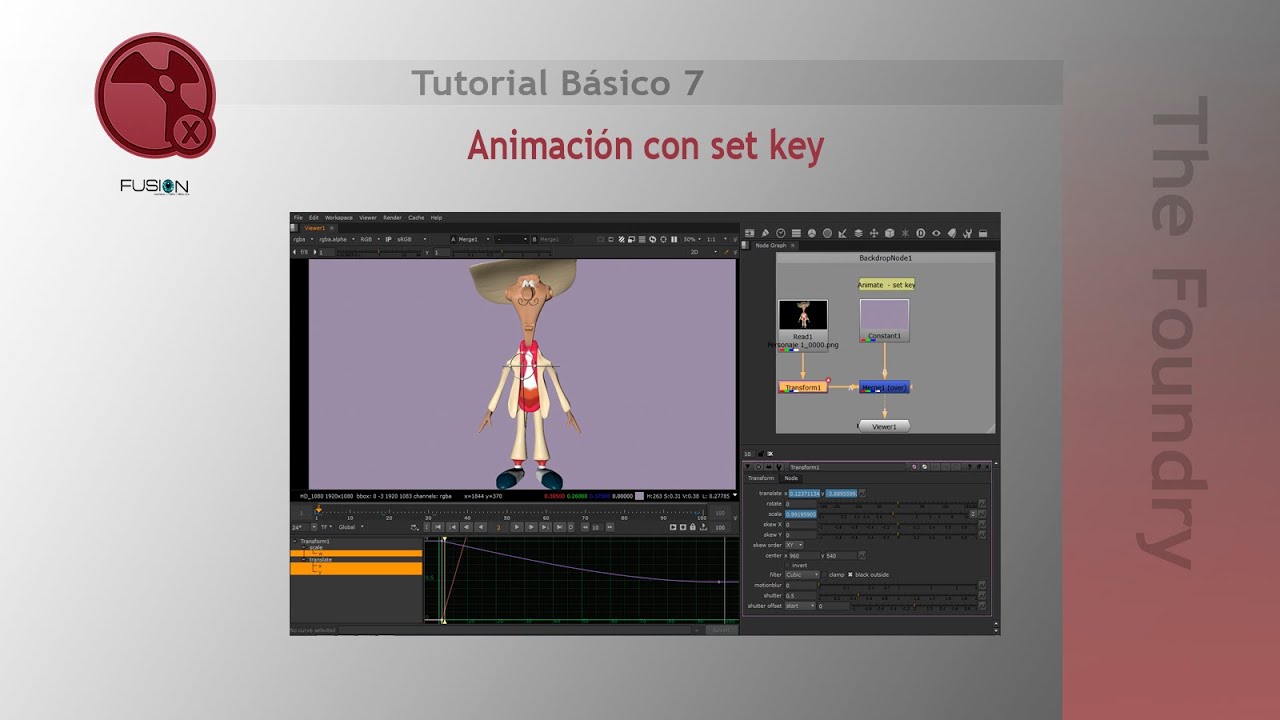Open the Keyer nodes icon

pyautogui.click(x=843, y=234)
